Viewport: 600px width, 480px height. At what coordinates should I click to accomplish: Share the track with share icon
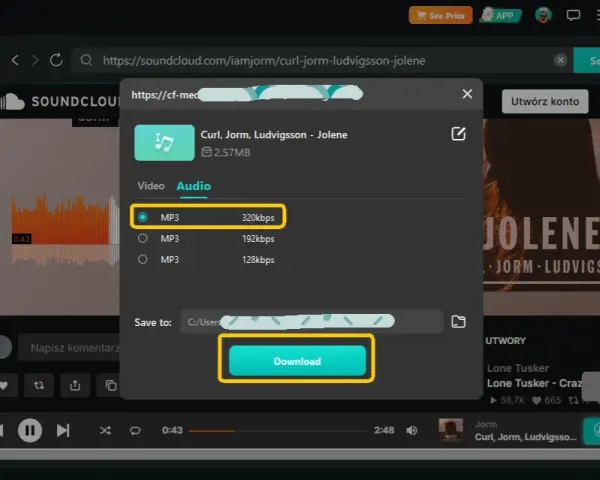75,385
